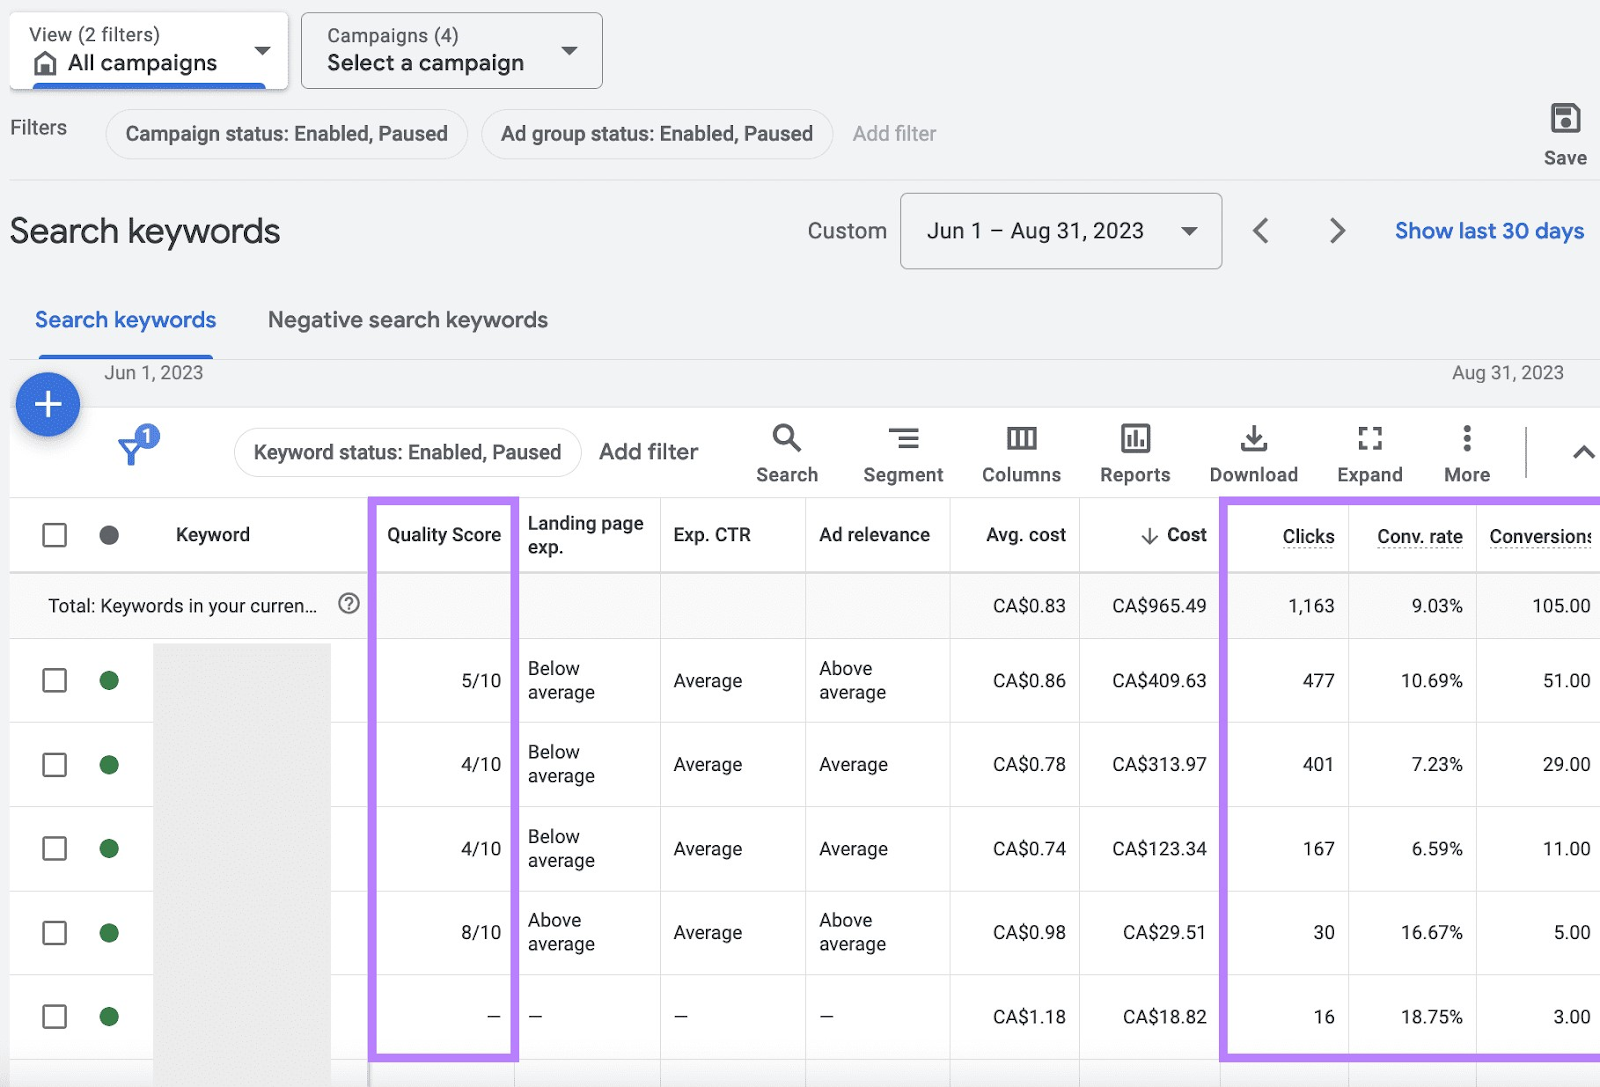The width and height of the screenshot is (1600, 1087).
Task: Check the first keyword row checkbox
Action: [54, 680]
